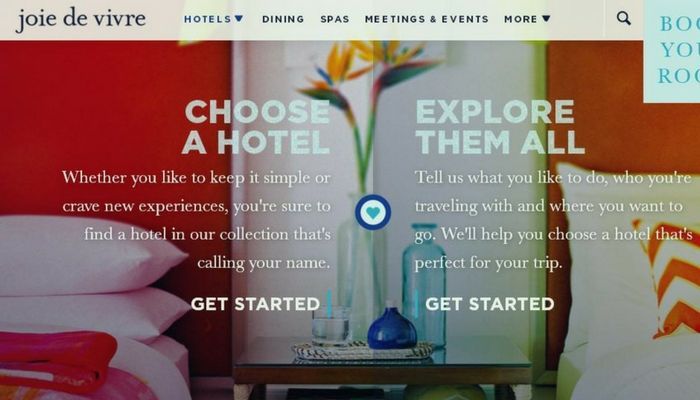The width and height of the screenshot is (700, 400).
Task: Click the Explore Them All description paragraph
Action: (554, 220)
